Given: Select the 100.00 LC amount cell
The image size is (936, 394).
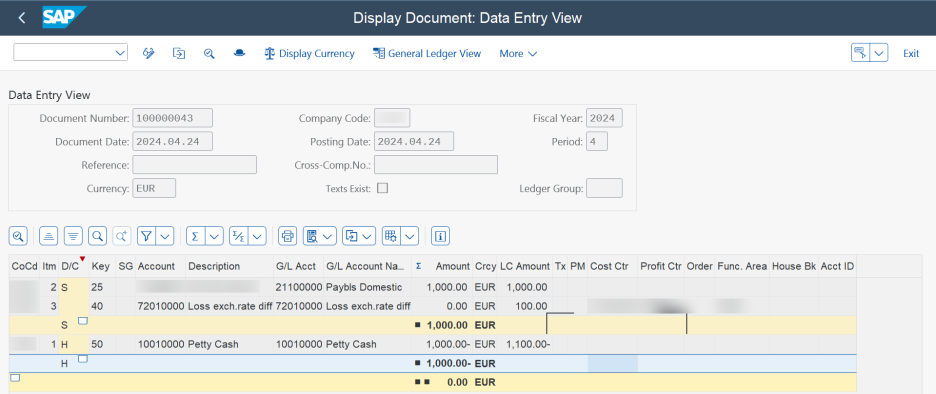Looking at the screenshot, I should pos(525,306).
